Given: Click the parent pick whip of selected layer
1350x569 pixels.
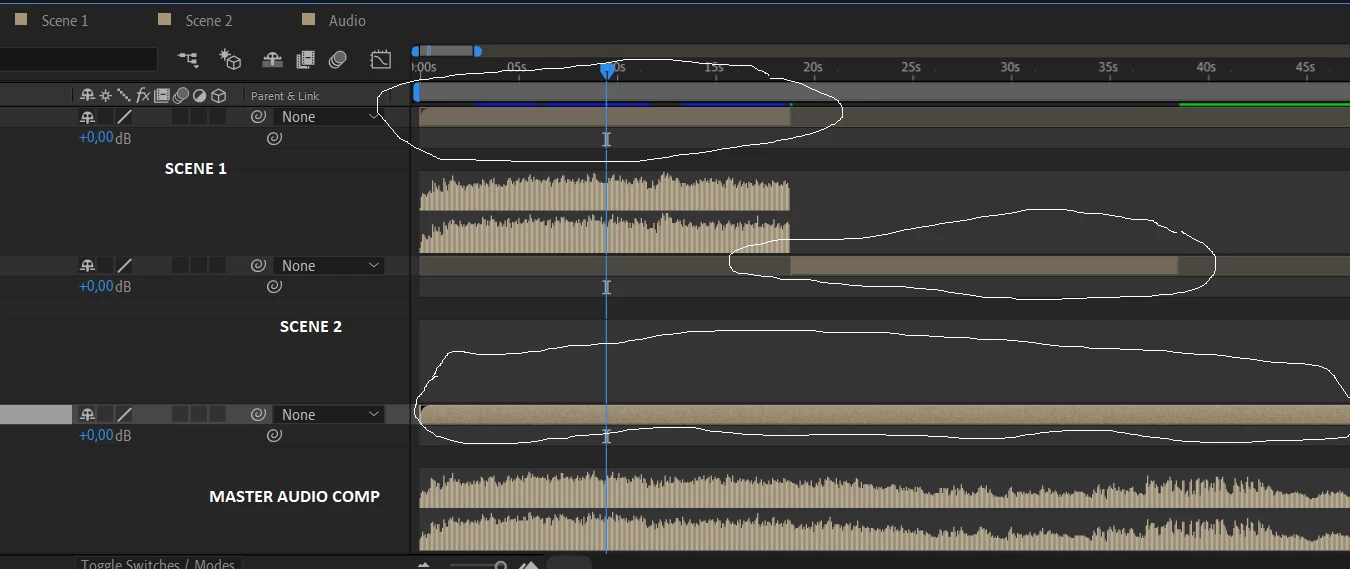Looking at the screenshot, I should [258, 414].
